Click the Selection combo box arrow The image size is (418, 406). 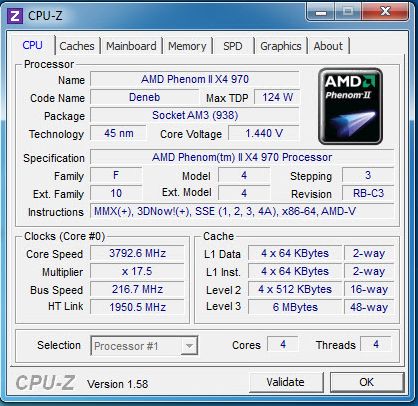pos(189,346)
